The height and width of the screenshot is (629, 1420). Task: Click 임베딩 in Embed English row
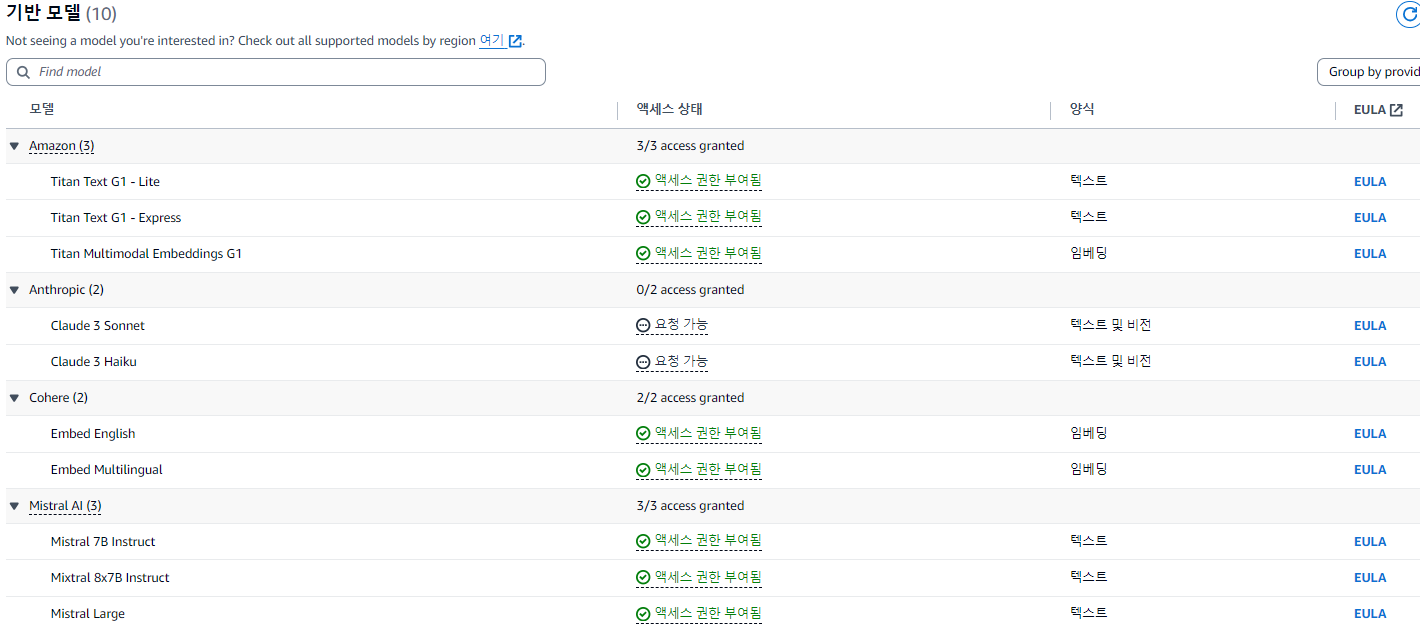click(1089, 433)
